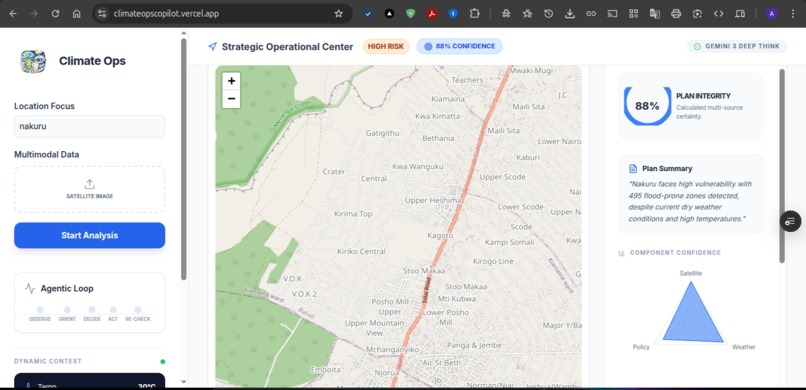Open browser downloads
The image size is (806, 390).
pos(570,14)
